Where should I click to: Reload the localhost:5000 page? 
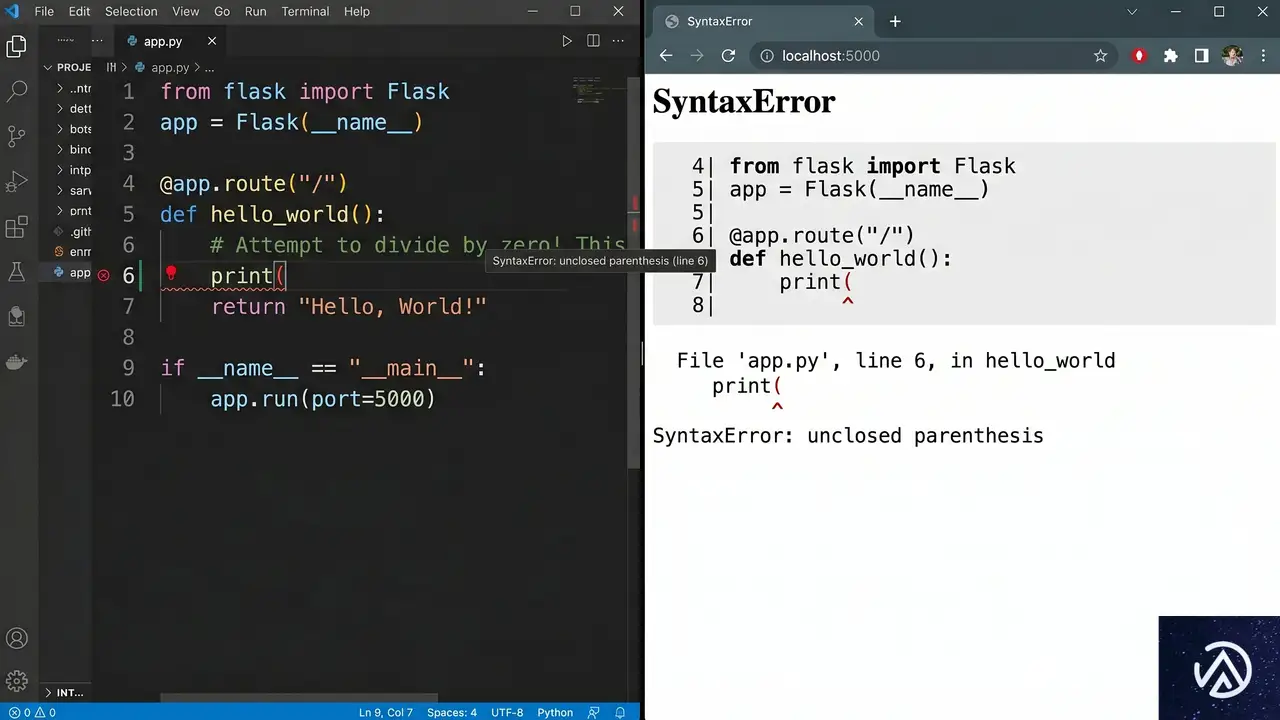728,56
